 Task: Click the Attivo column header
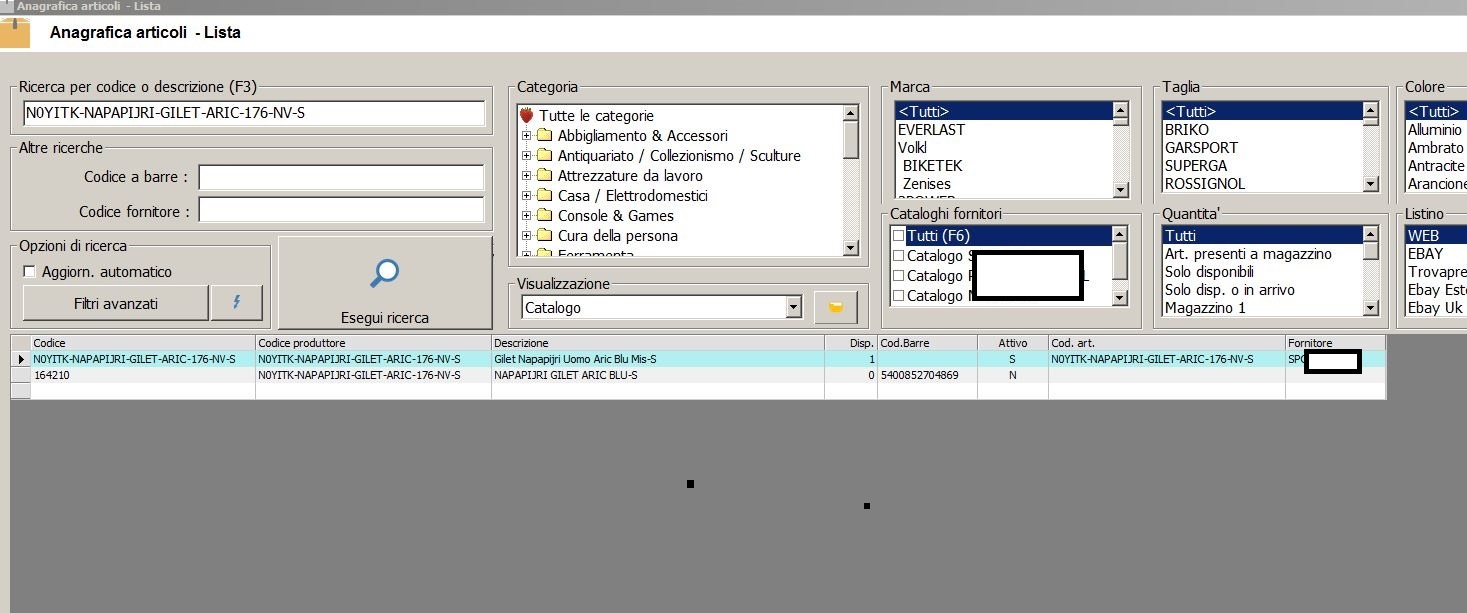(1013, 343)
